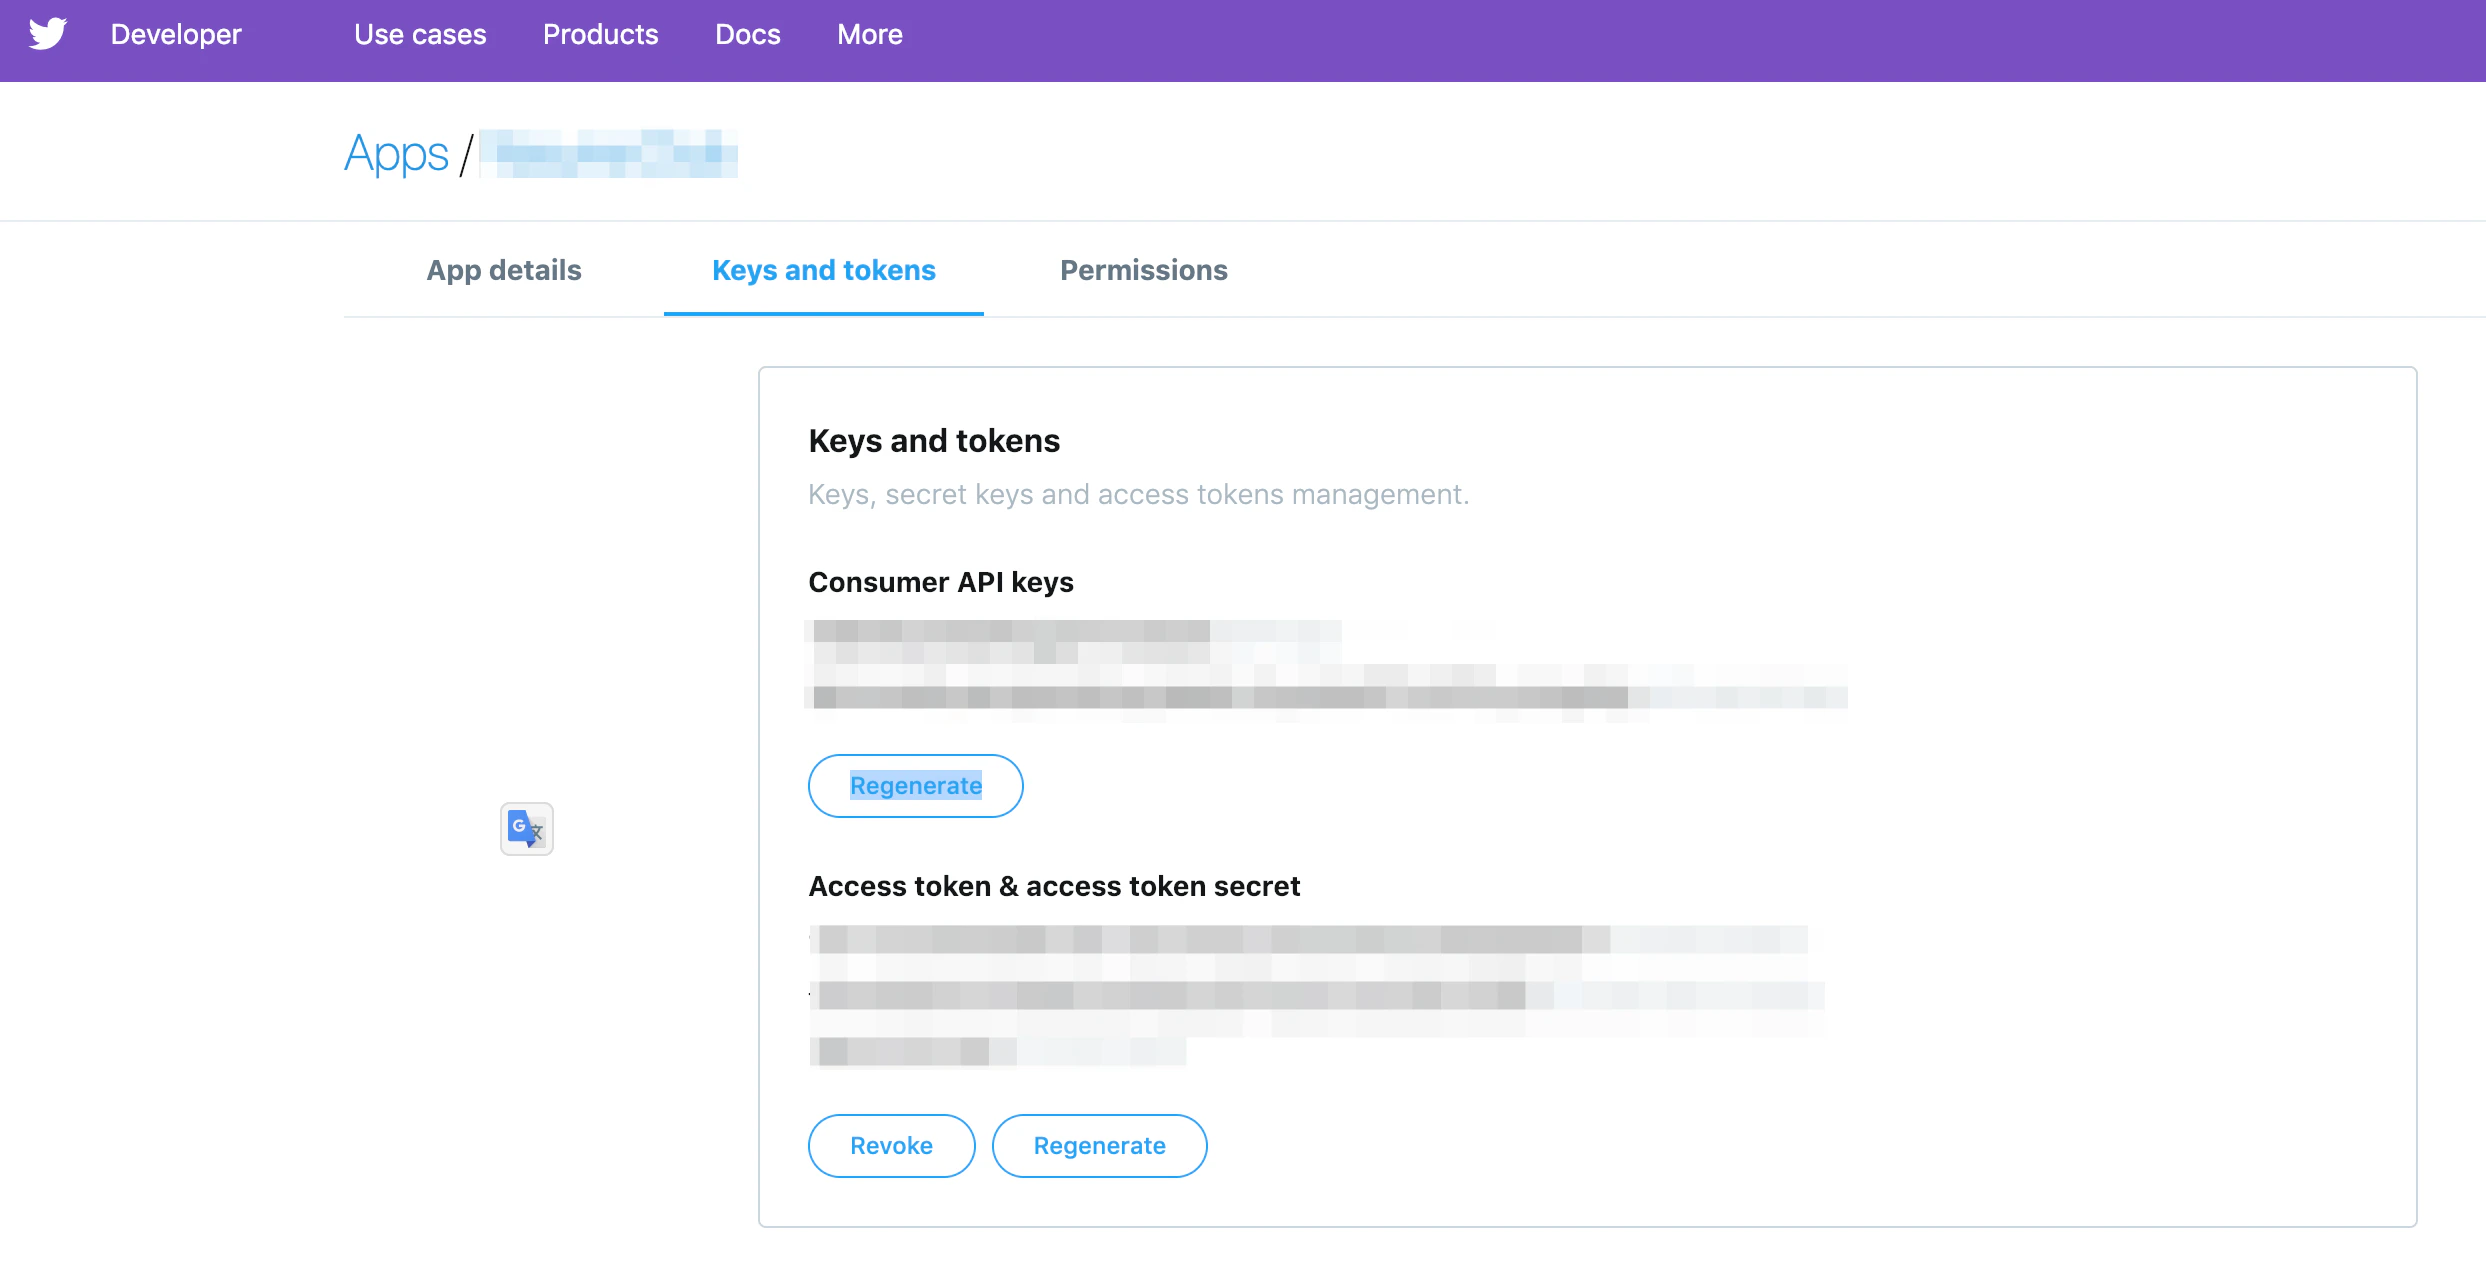Expand the Products menu
This screenshot has height=1262, width=2486.
click(601, 34)
